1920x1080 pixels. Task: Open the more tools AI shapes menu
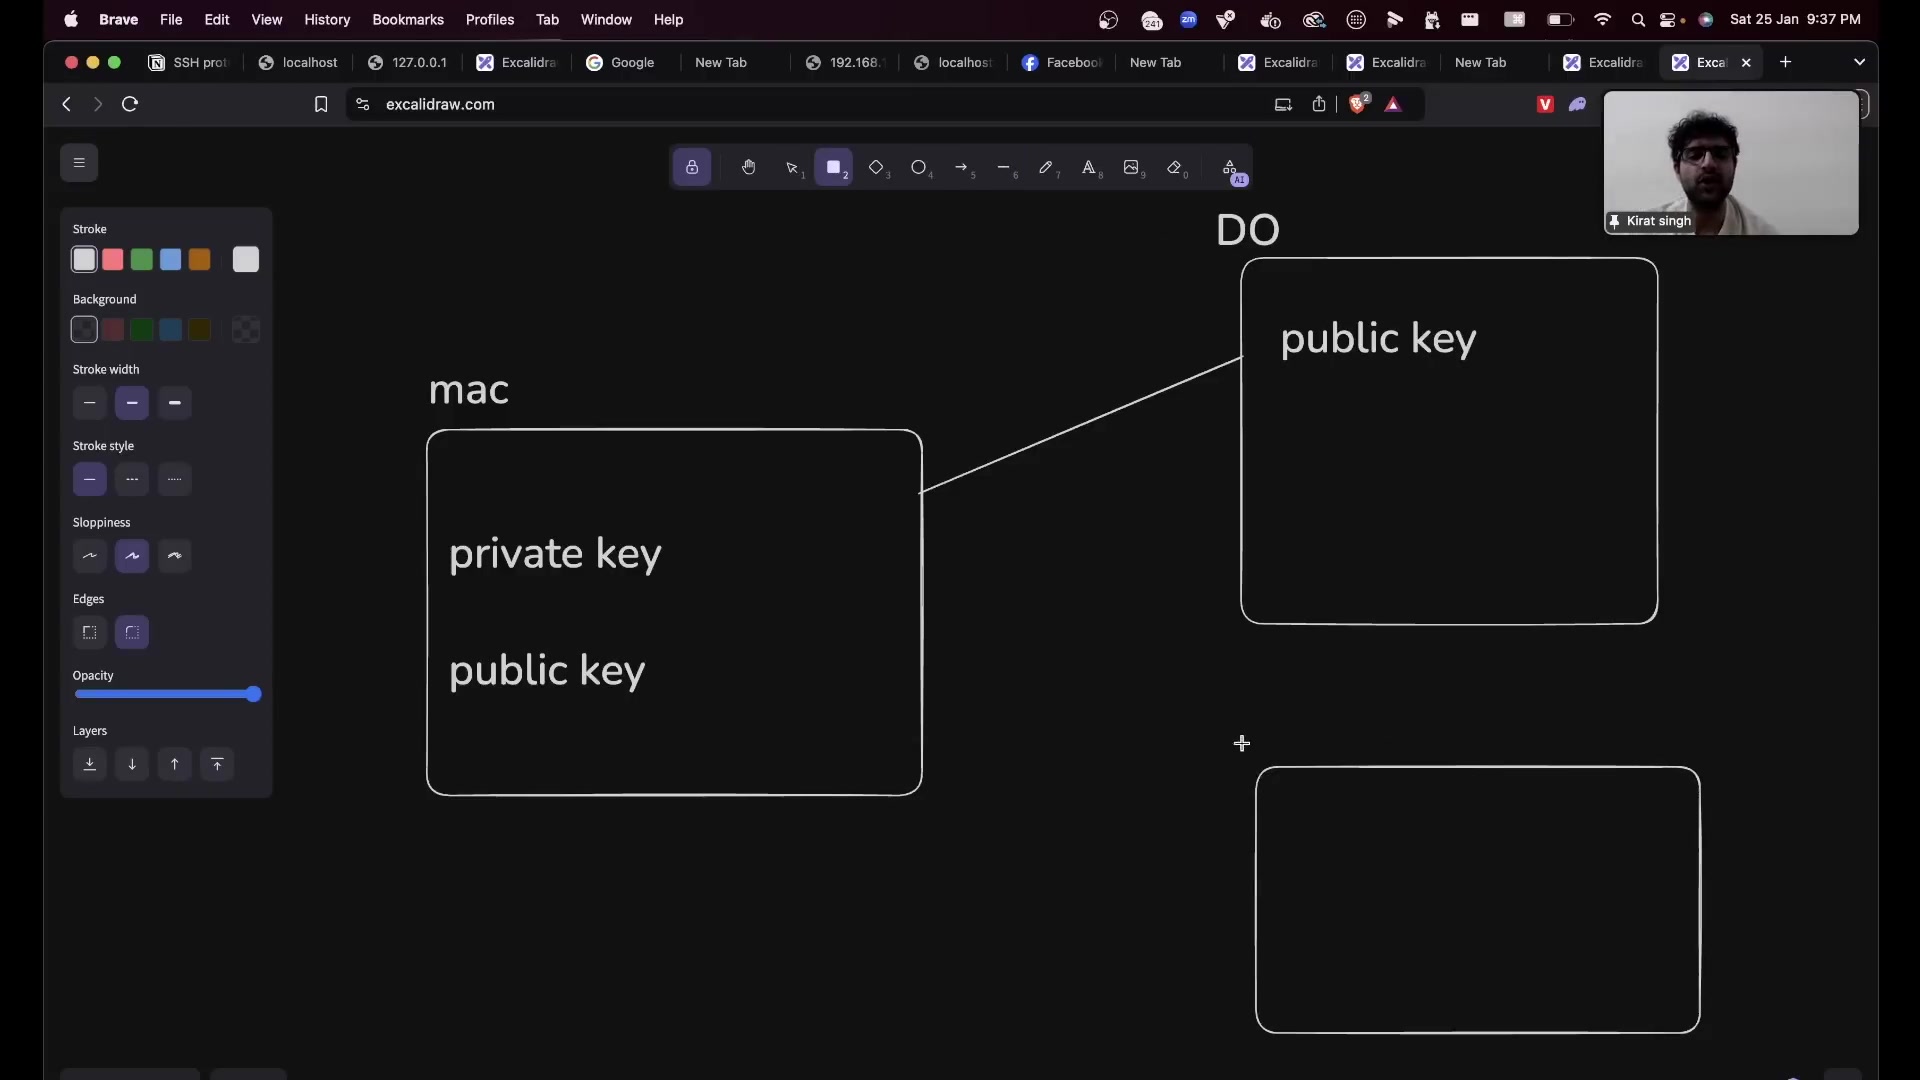[x=1231, y=168]
